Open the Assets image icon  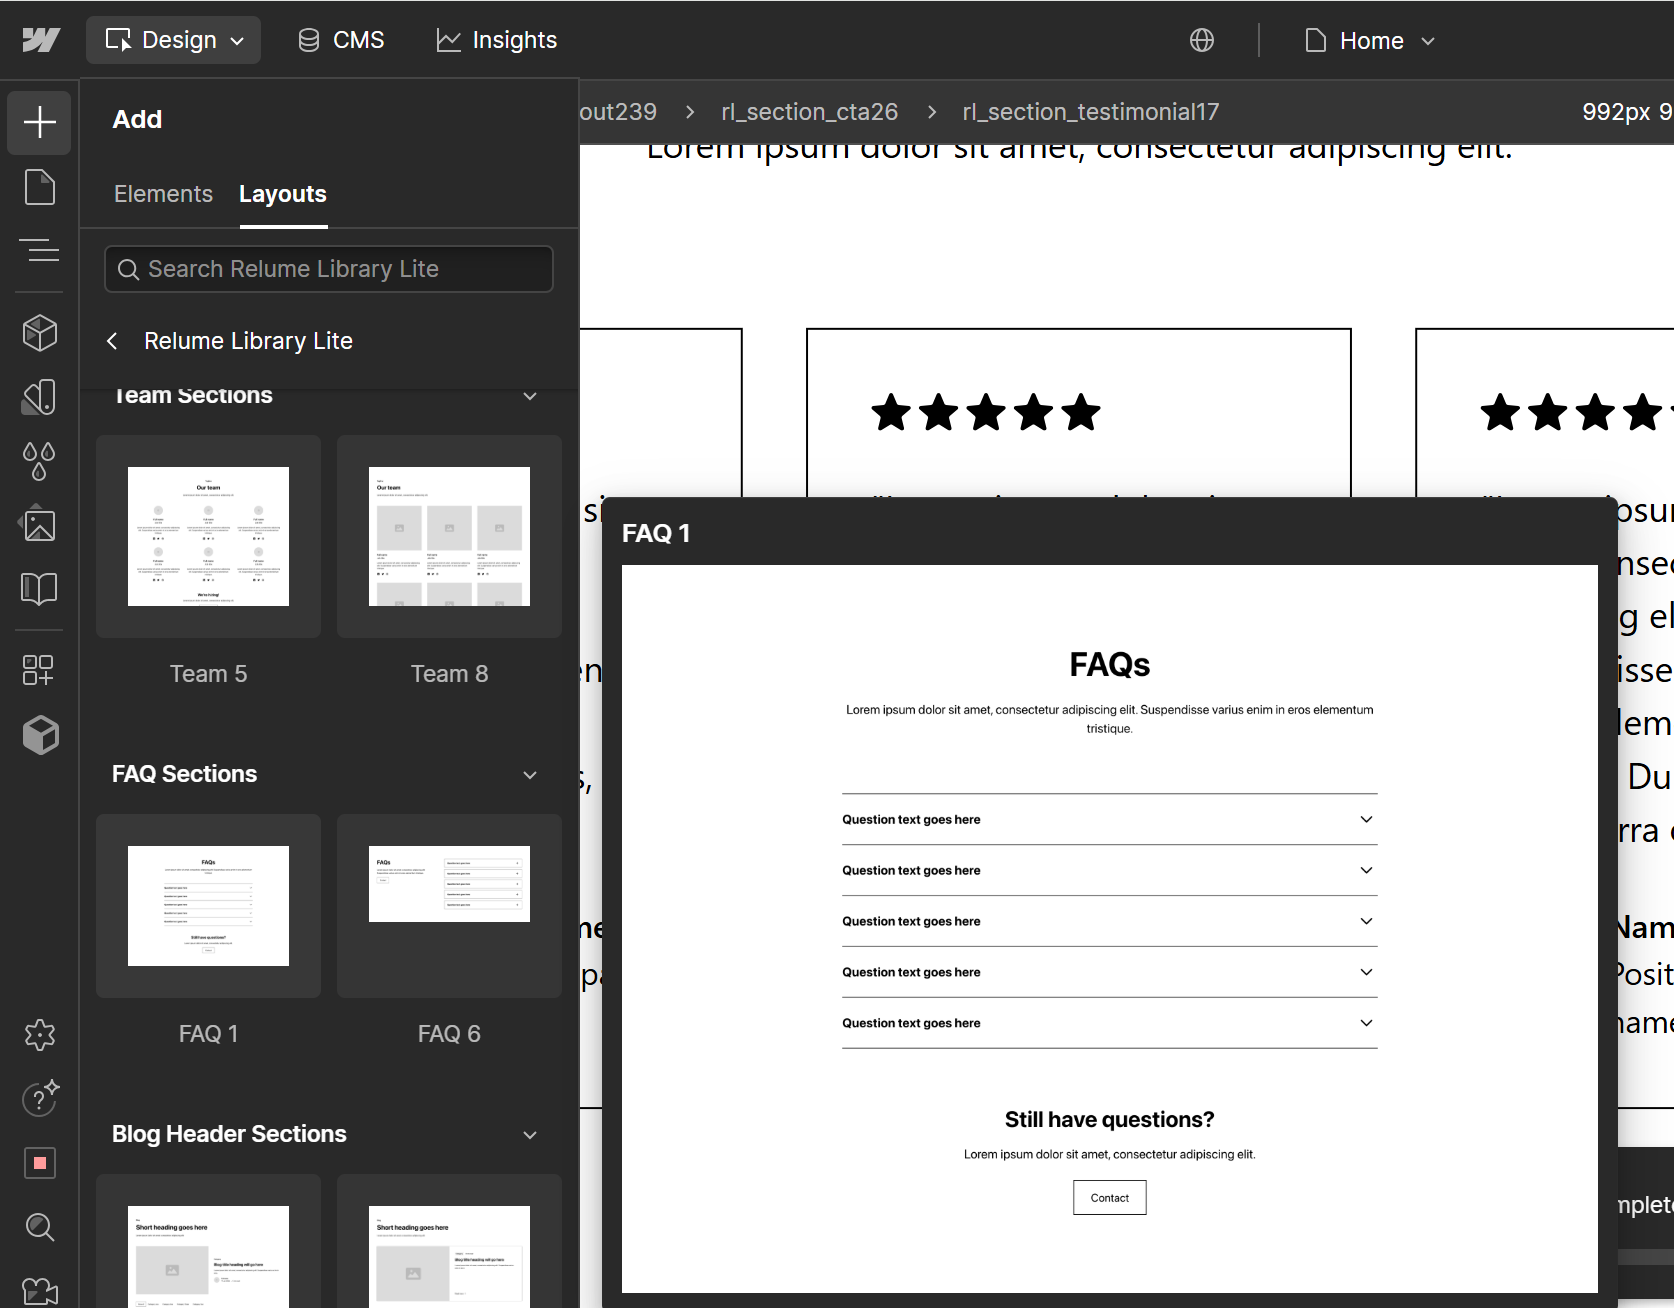coord(39,525)
